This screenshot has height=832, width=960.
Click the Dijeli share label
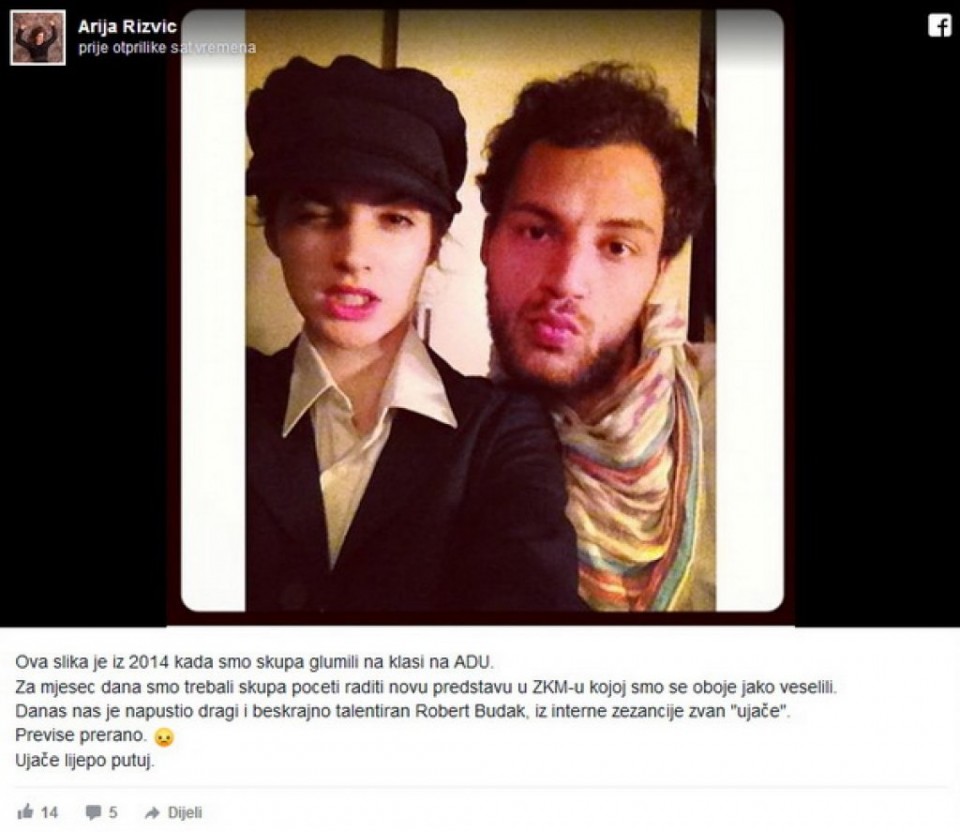click(185, 813)
